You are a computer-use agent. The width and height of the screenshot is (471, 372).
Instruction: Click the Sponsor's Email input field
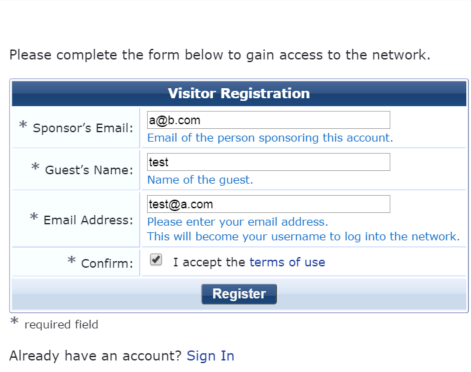268,120
